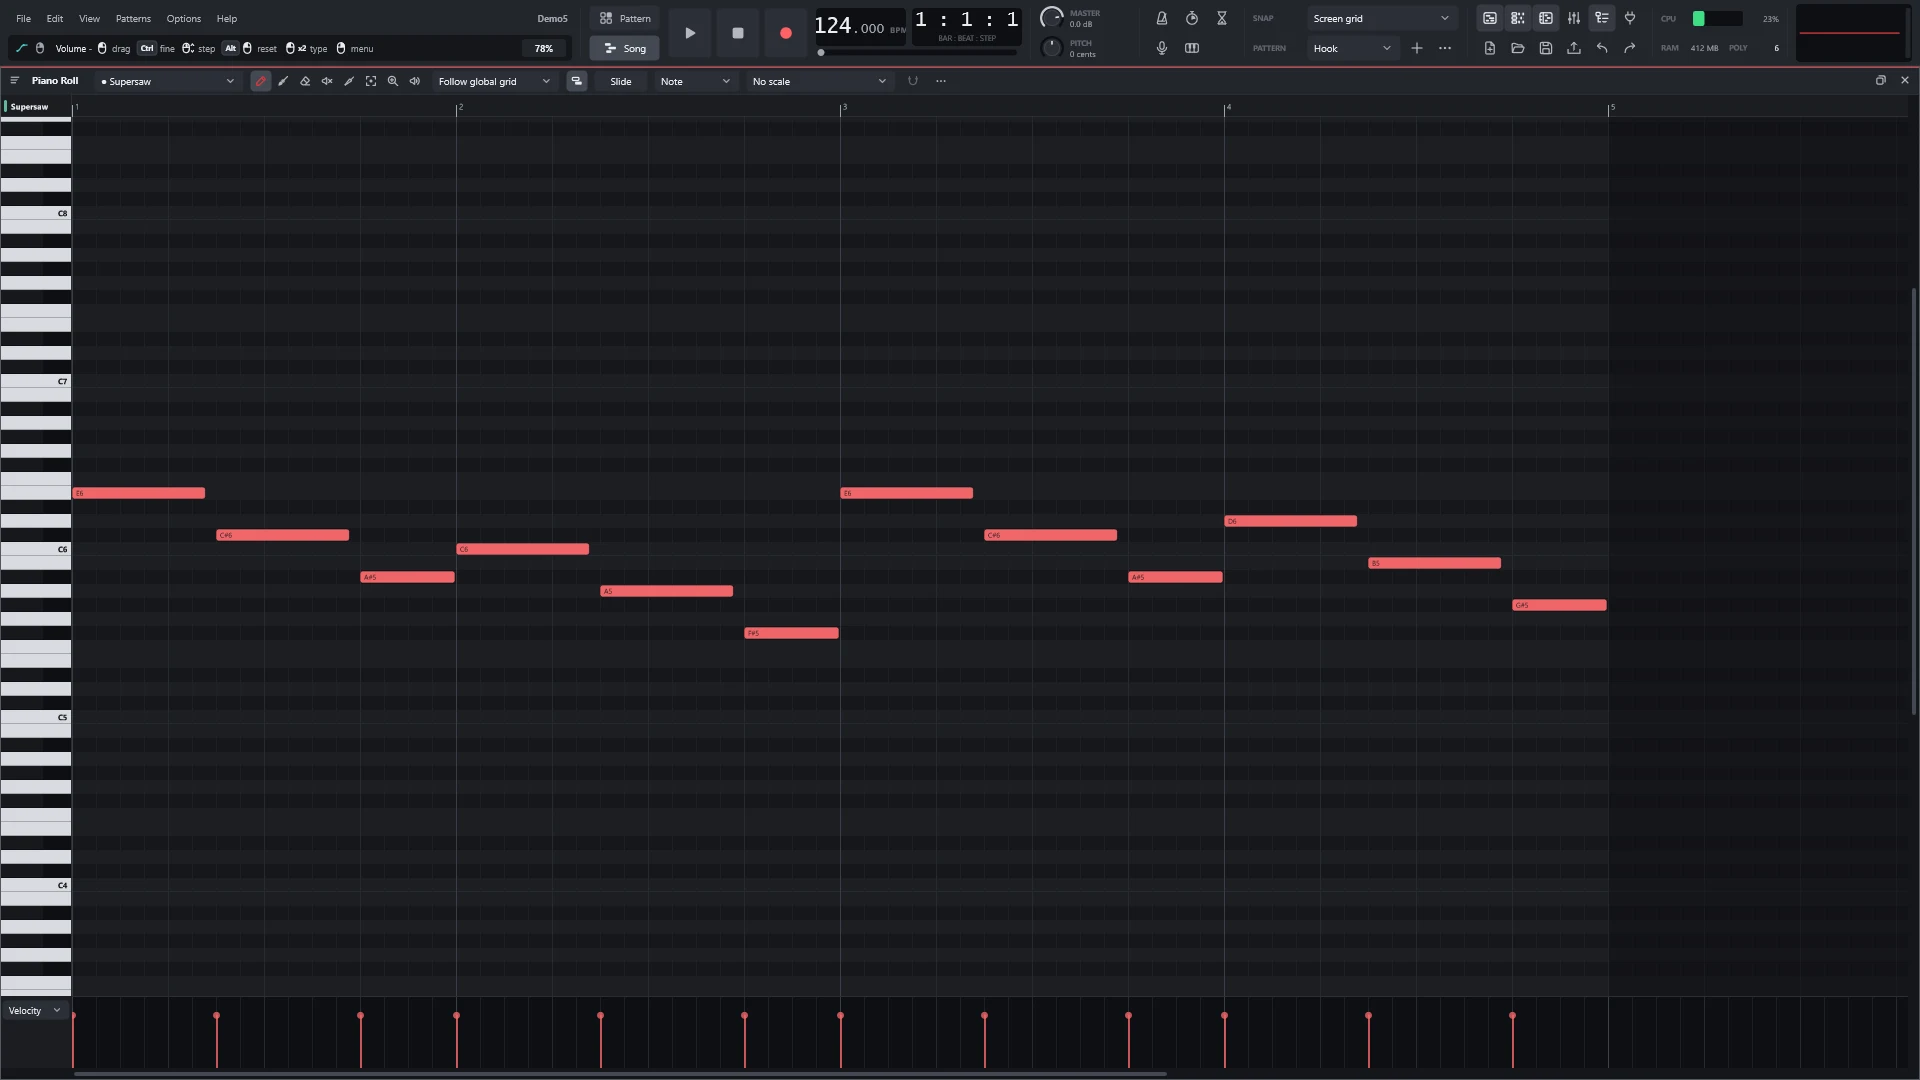Switch to Pattern mode
1920x1080 pixels.
[x=624, y=18]
